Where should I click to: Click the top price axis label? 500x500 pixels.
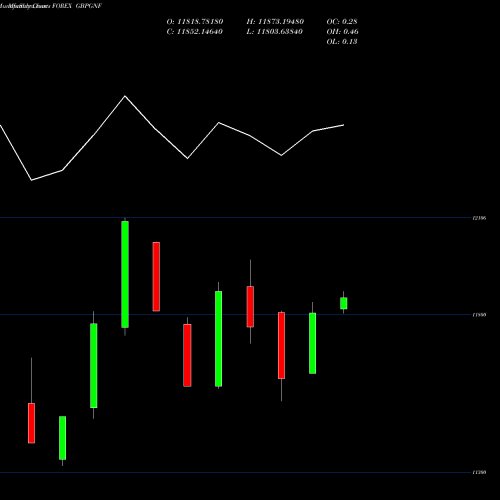(x=479, y=218)
